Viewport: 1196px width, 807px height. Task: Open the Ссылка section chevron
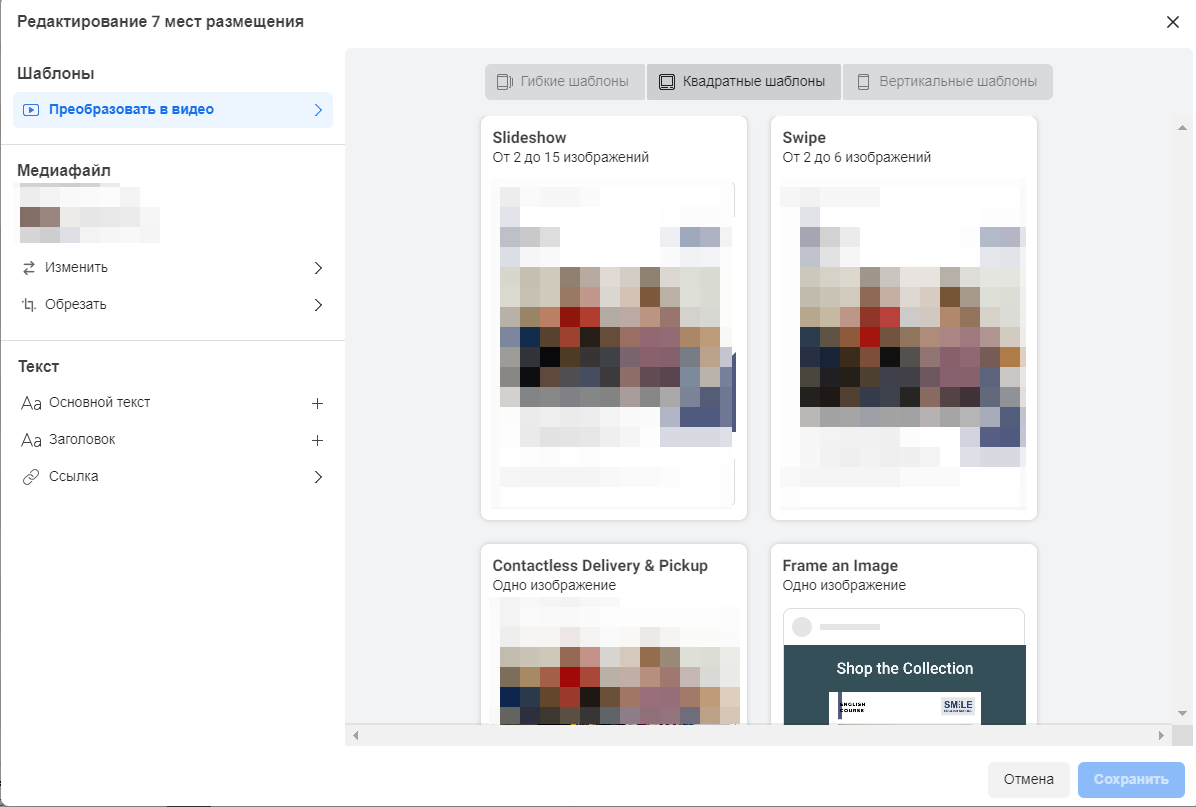pyautogui.click(x=318, y=477)
